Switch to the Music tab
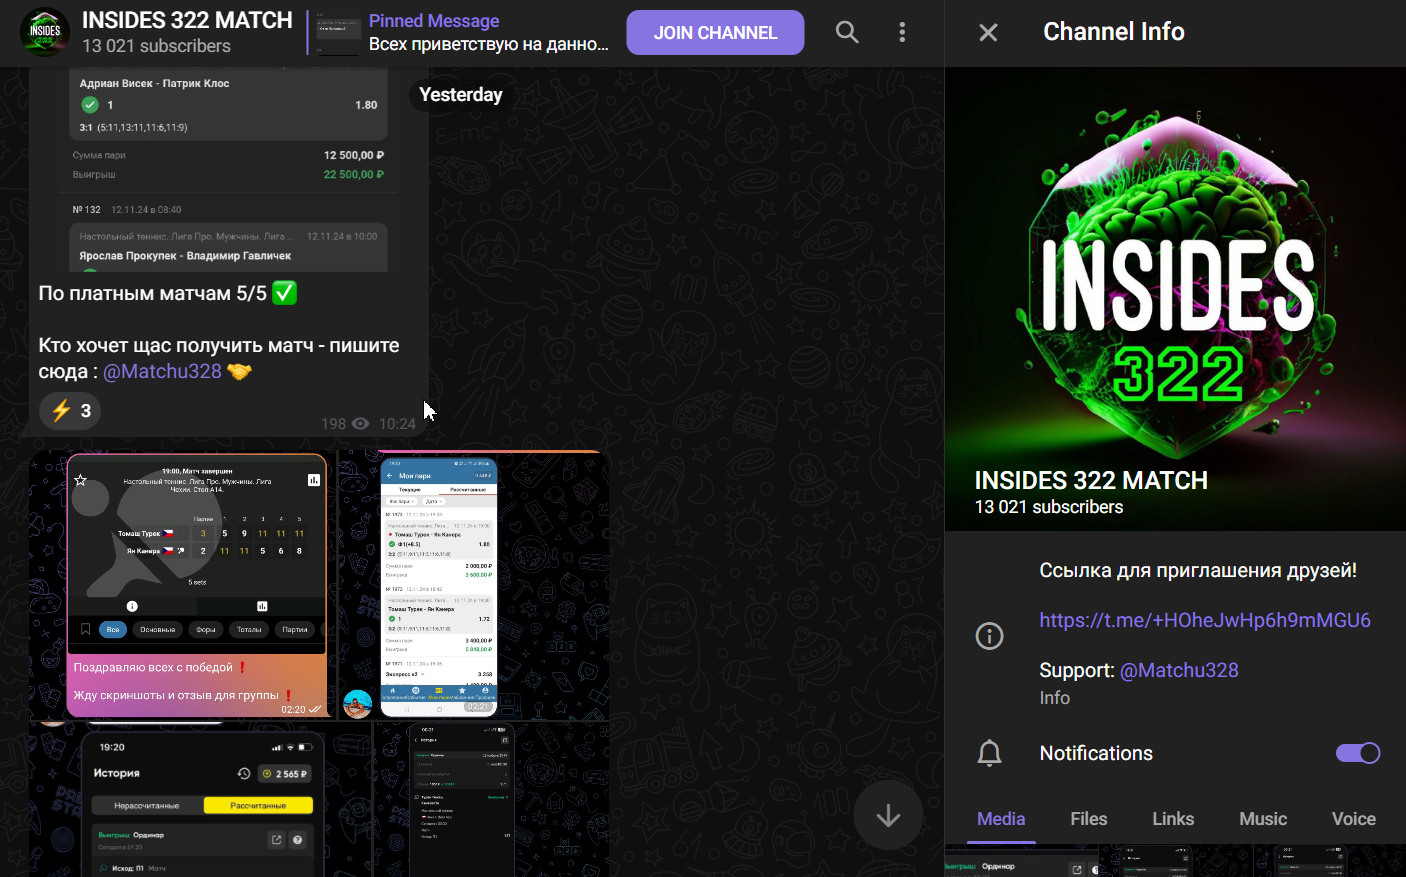The width and height of the screenshot is (1406, 877). point(1263,819)
